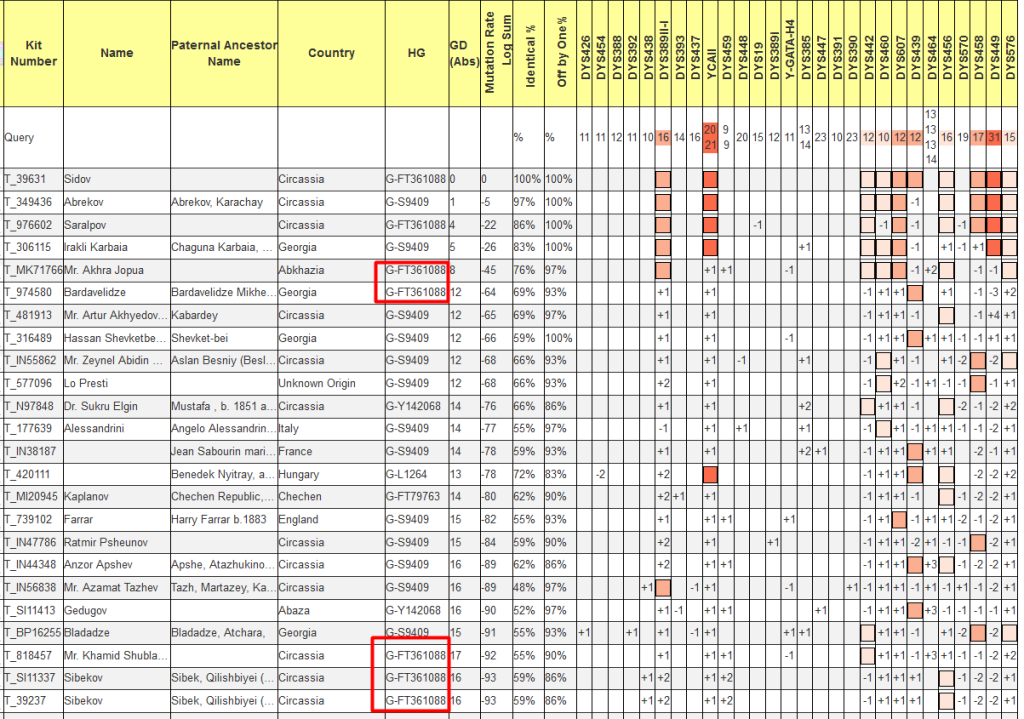Select the Abkhazia country cell
This screenshot has width=1024, height=719.
coord(305,270)
